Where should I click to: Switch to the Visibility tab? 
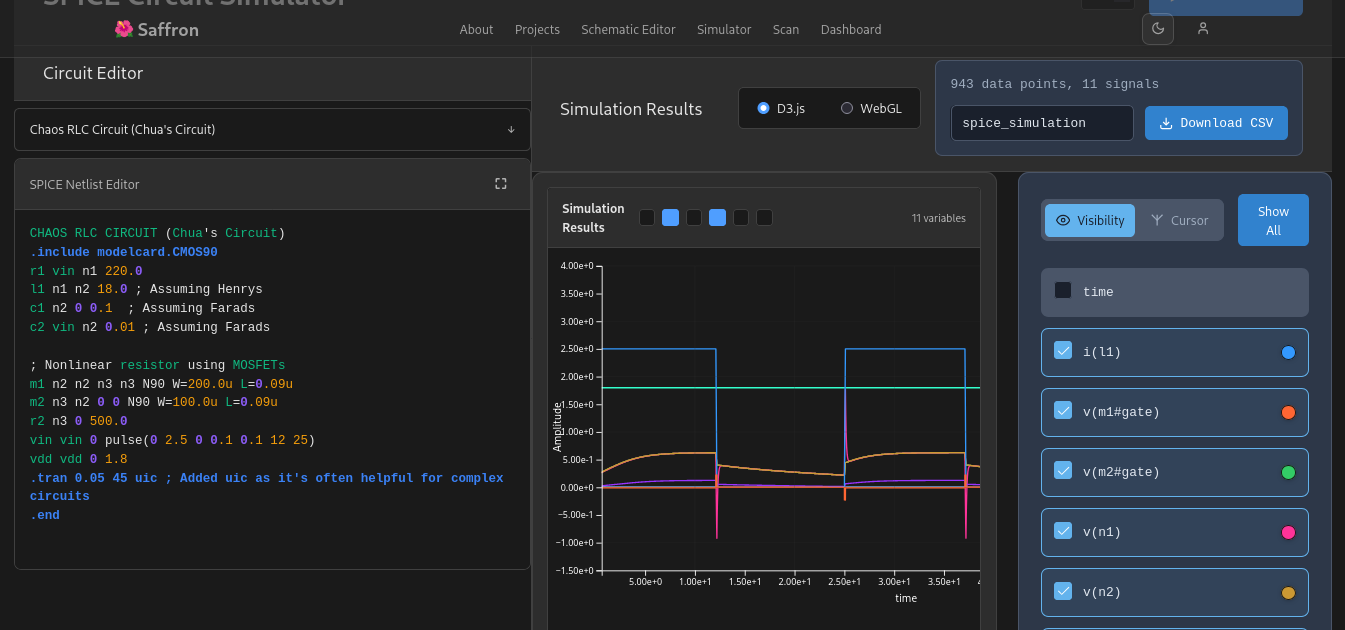click(1090, 220)
